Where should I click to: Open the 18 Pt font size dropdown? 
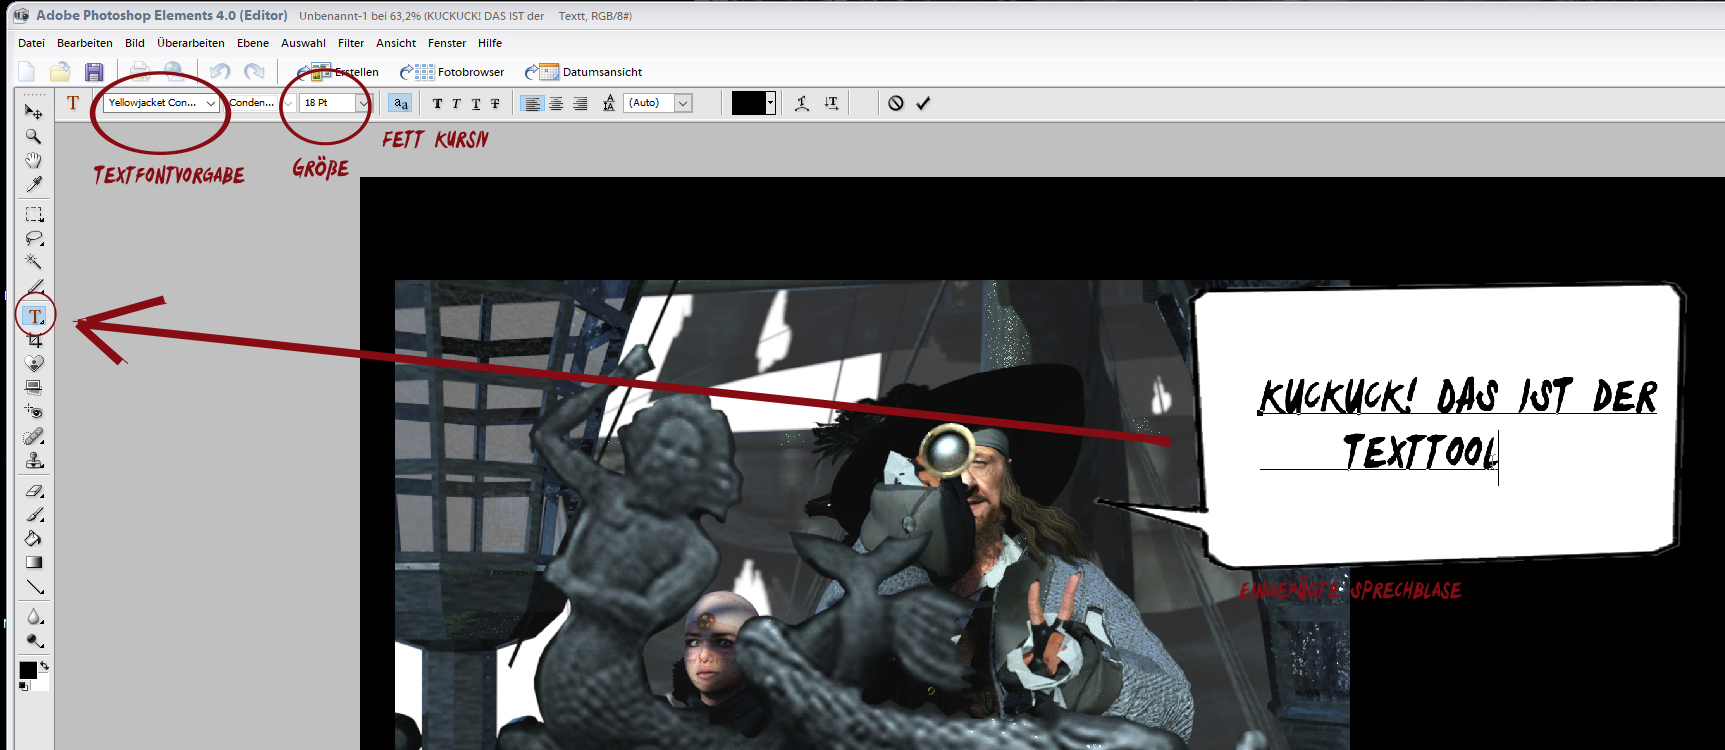(x=363, y=103)
